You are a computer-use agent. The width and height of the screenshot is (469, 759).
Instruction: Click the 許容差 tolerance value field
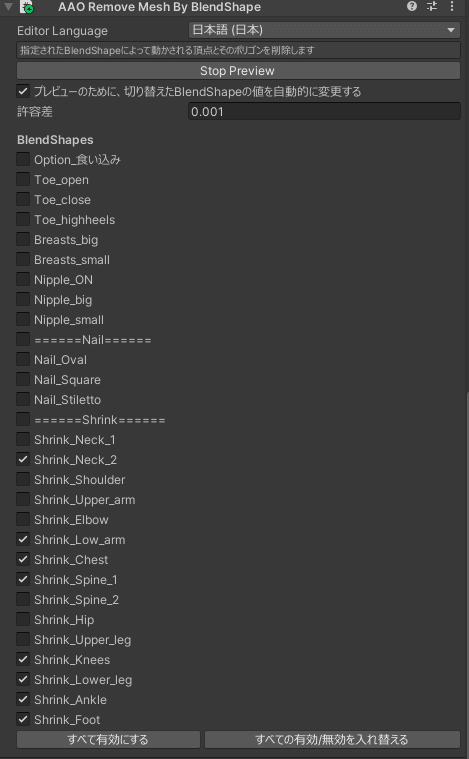click(x=324, y=111)
